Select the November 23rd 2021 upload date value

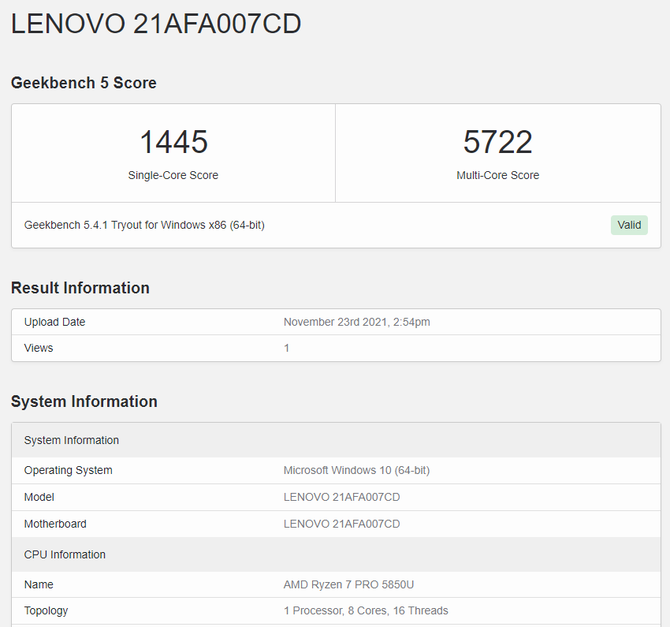(x=357, y=322)
